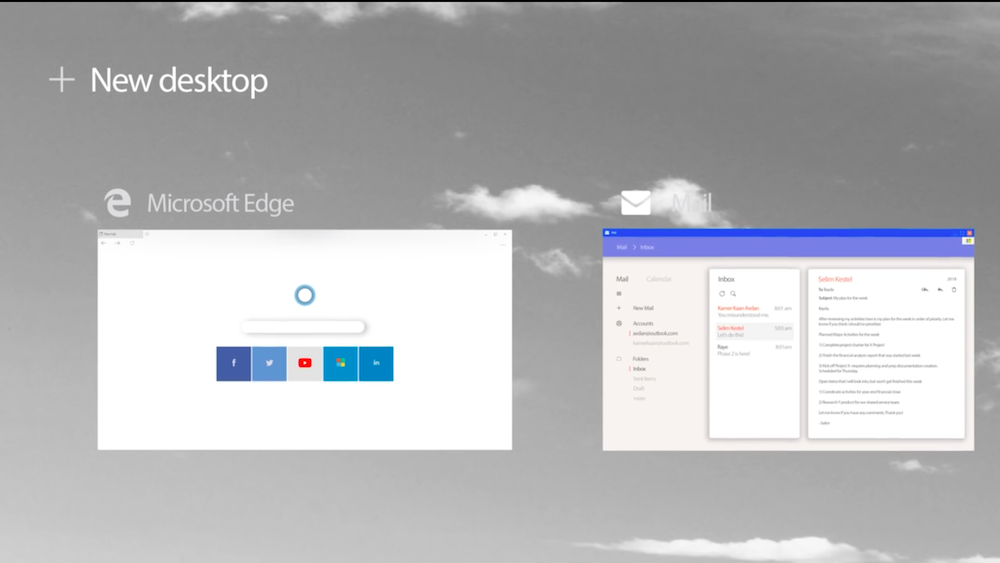
Task: Open the message from Kamer Kaan Avdan
Action: click(754, 311)
